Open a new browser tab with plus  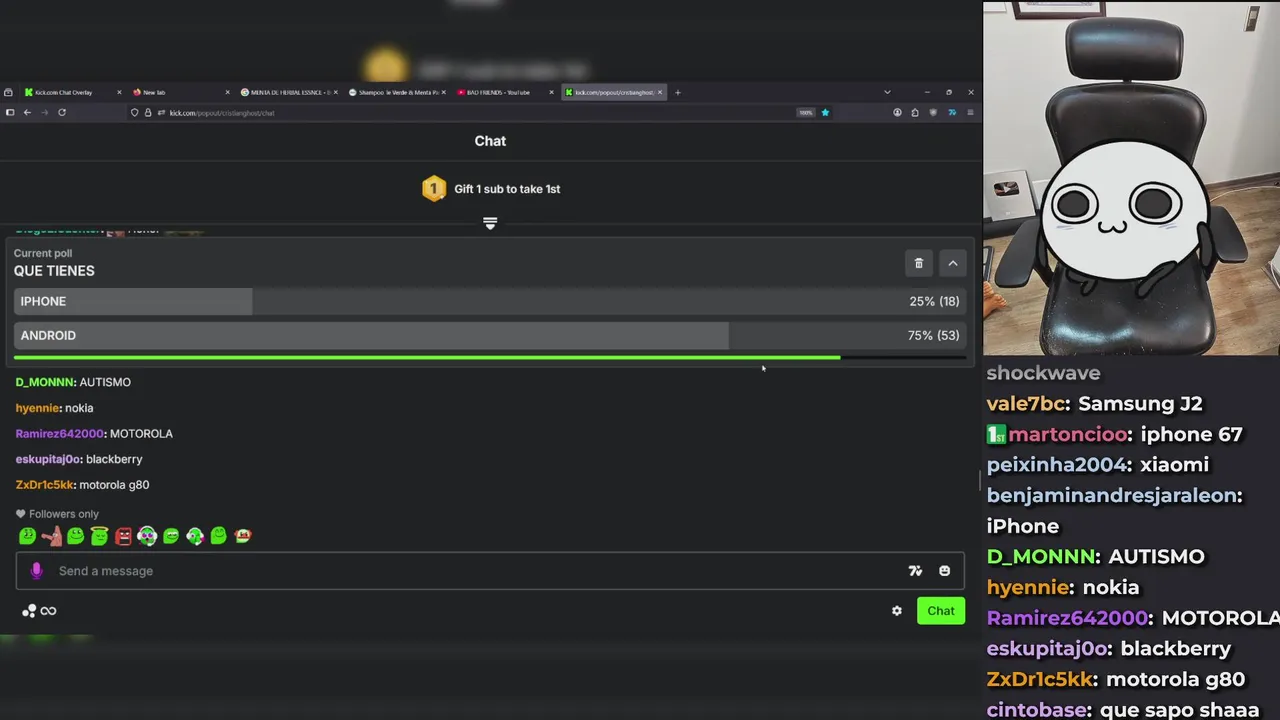point(678,92)
